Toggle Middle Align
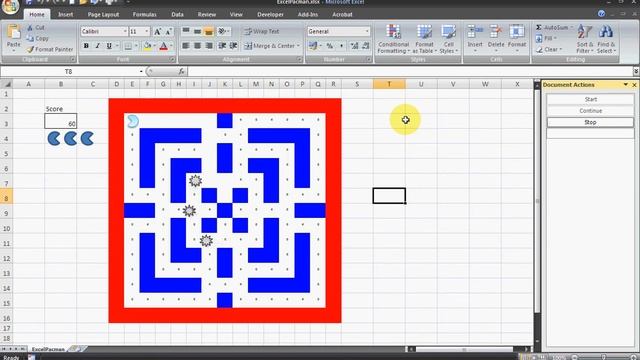This screenshot has width=640, height=360. tap(197, 31)
